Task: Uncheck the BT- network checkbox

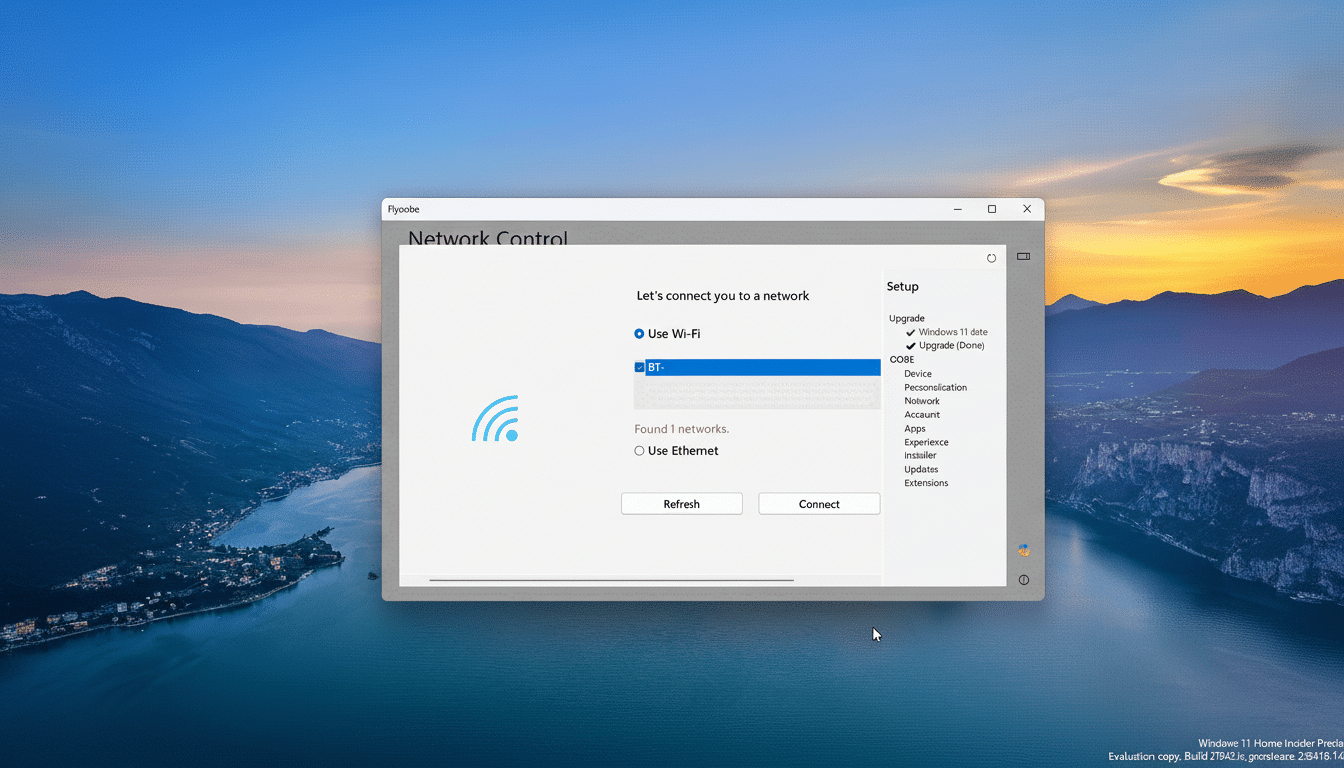Action: (x=640, y=366)
